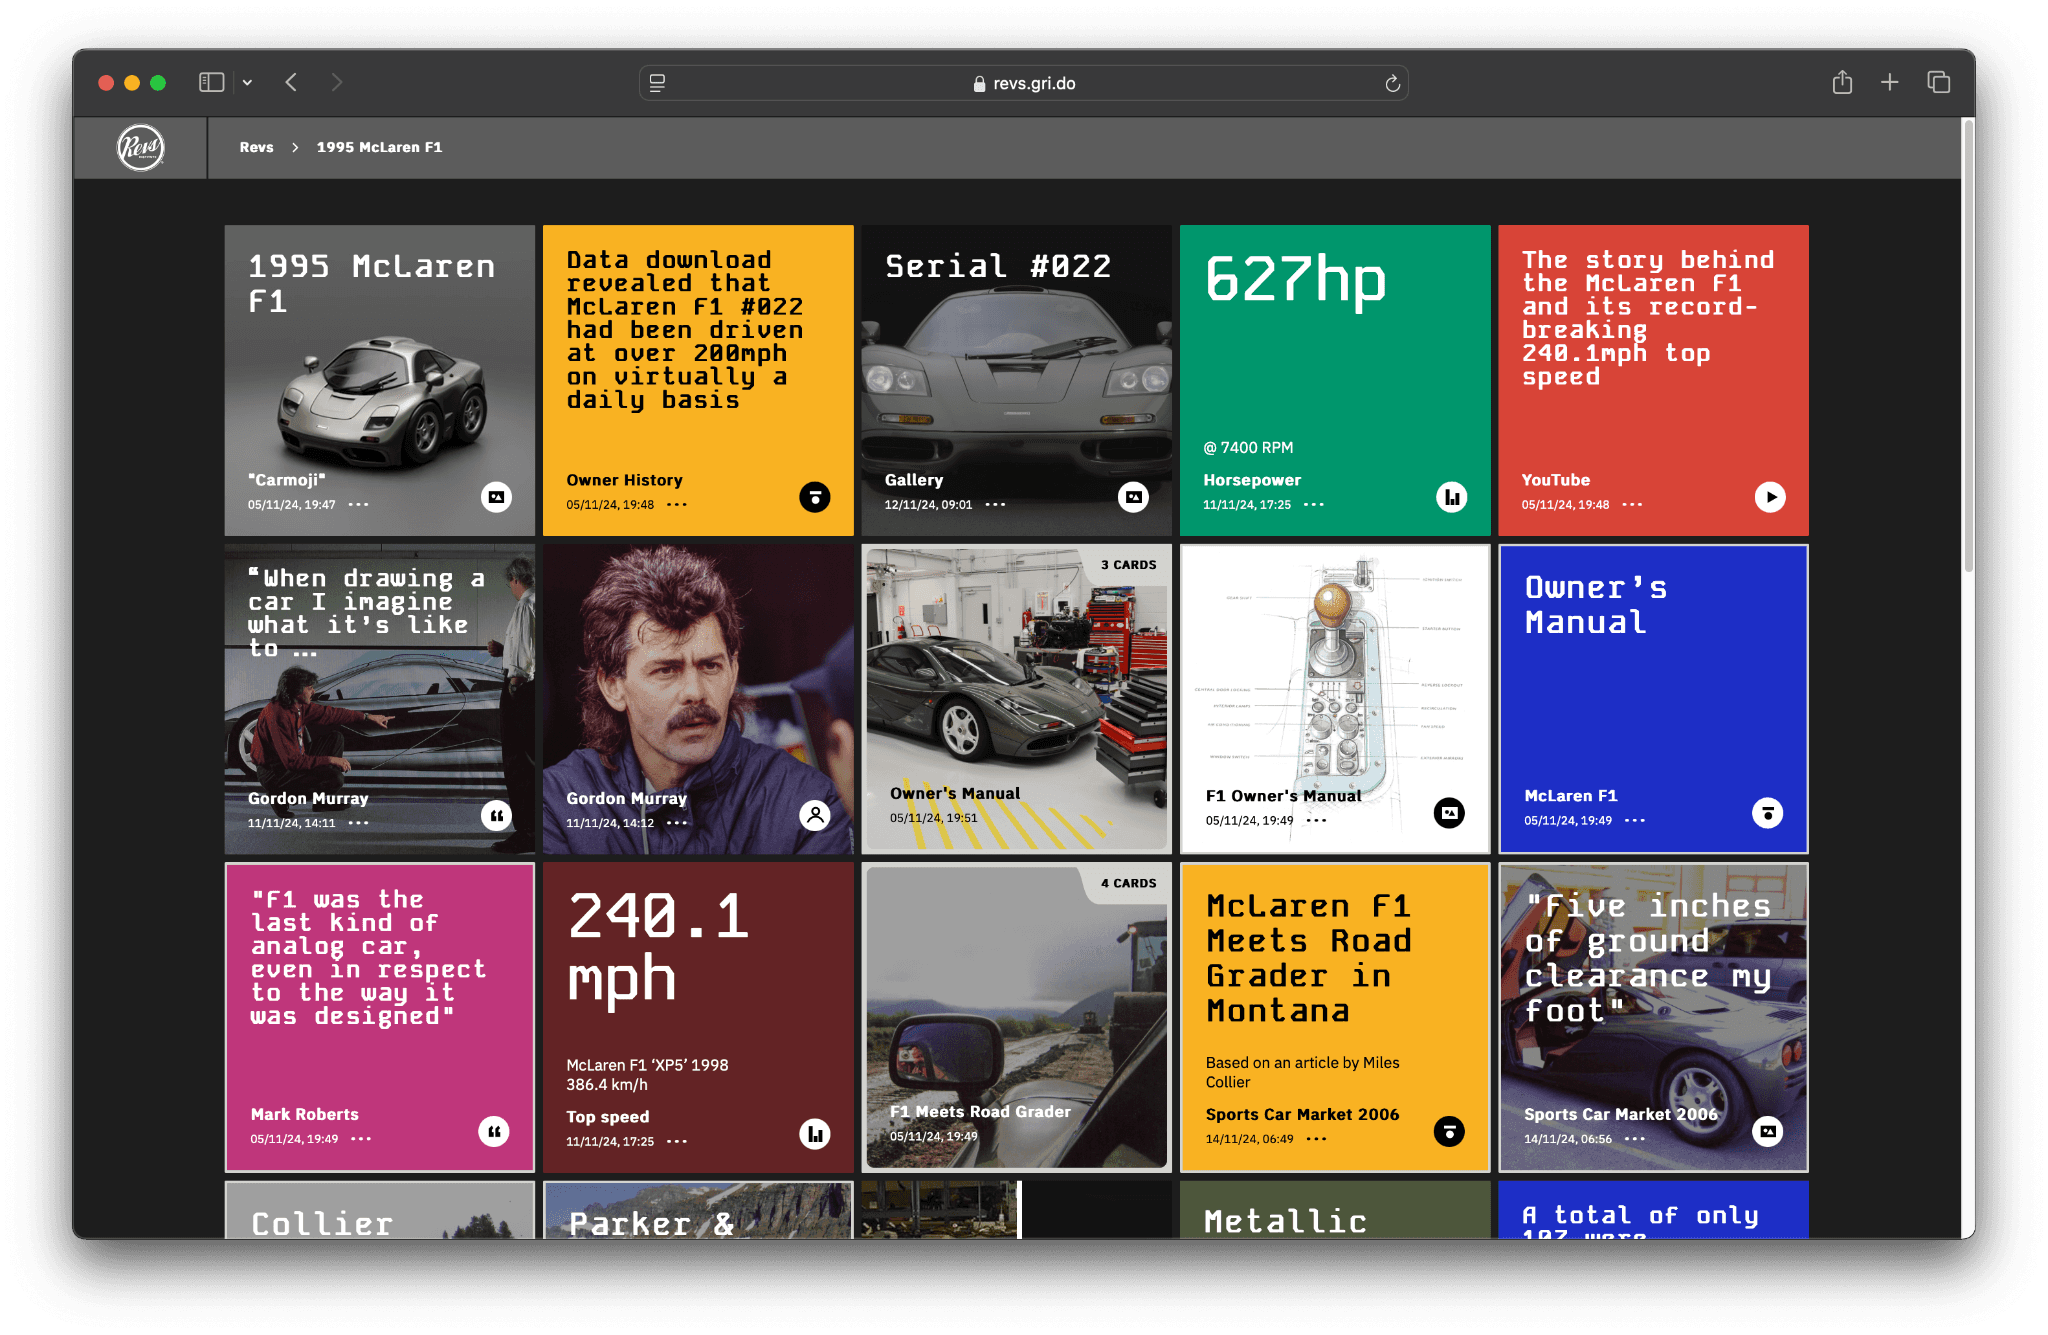This screenshot has width=2048, height=1335.
Task: Click the revs.gri.do address bar
Action: tap(1023, 84)
